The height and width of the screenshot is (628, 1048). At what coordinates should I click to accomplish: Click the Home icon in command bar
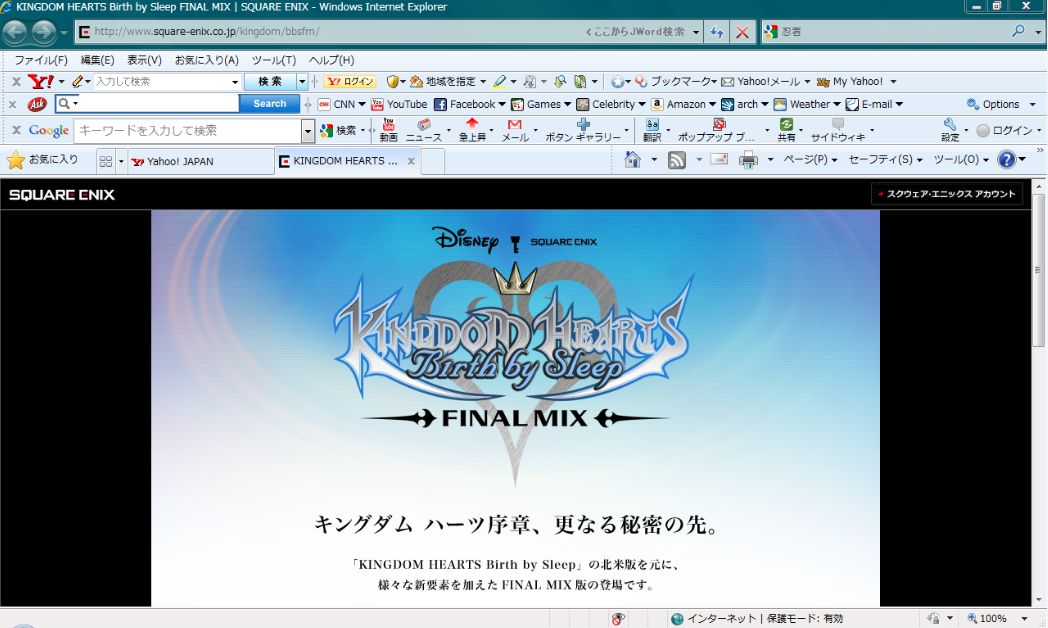coord(632,160)
